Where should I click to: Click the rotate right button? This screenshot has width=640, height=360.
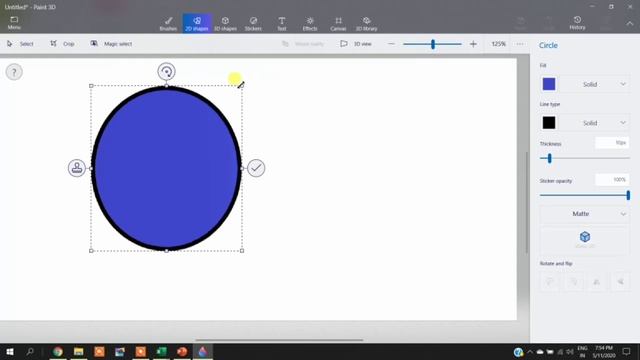[573, 282]
